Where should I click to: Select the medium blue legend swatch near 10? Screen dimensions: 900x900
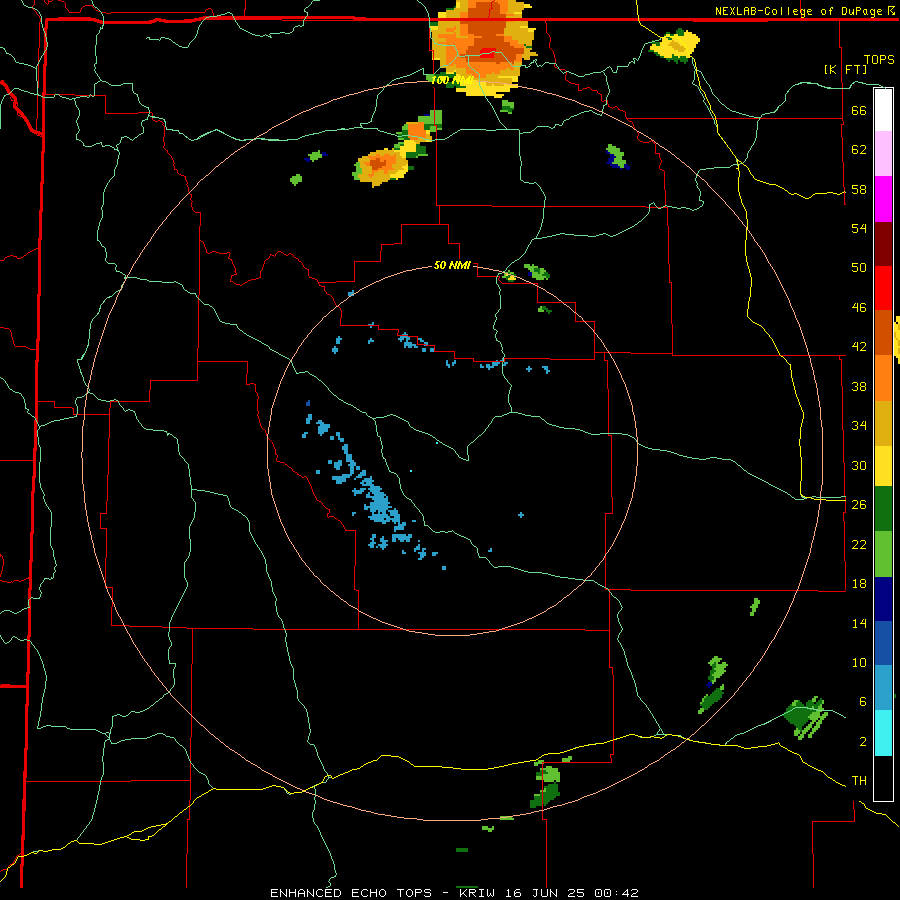tap(883, 643)
